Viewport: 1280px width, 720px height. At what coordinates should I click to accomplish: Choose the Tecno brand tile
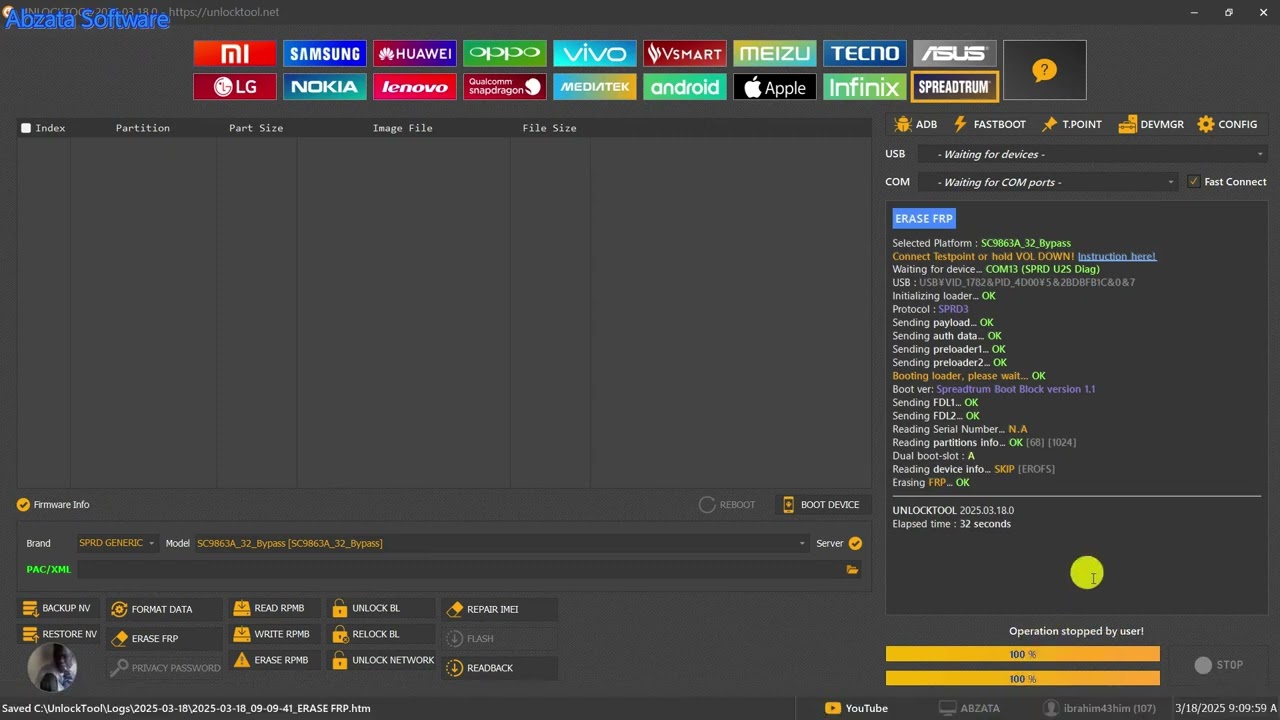click(x=865, y=54)
